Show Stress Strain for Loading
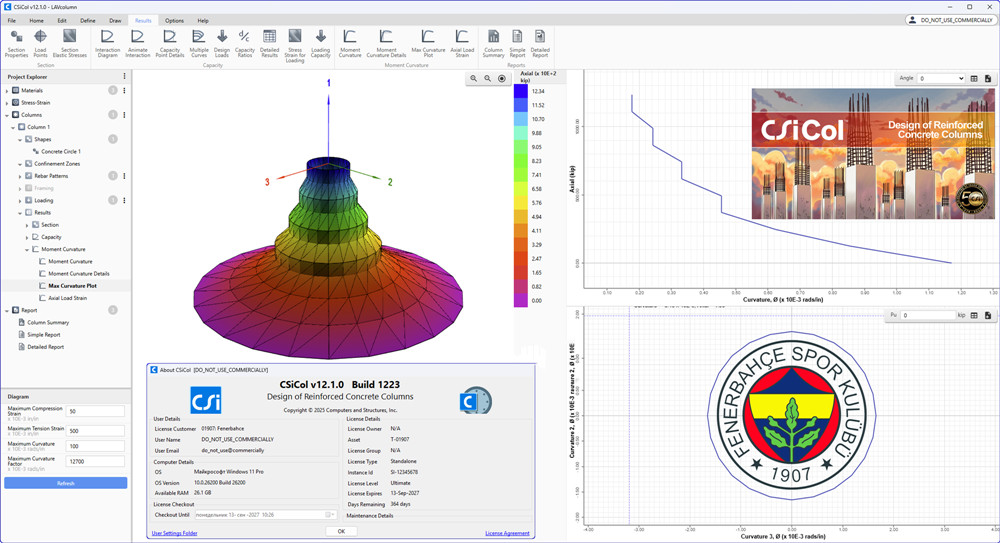The height and width of the screenshot is (543, 1000). (x=295, y=45)
